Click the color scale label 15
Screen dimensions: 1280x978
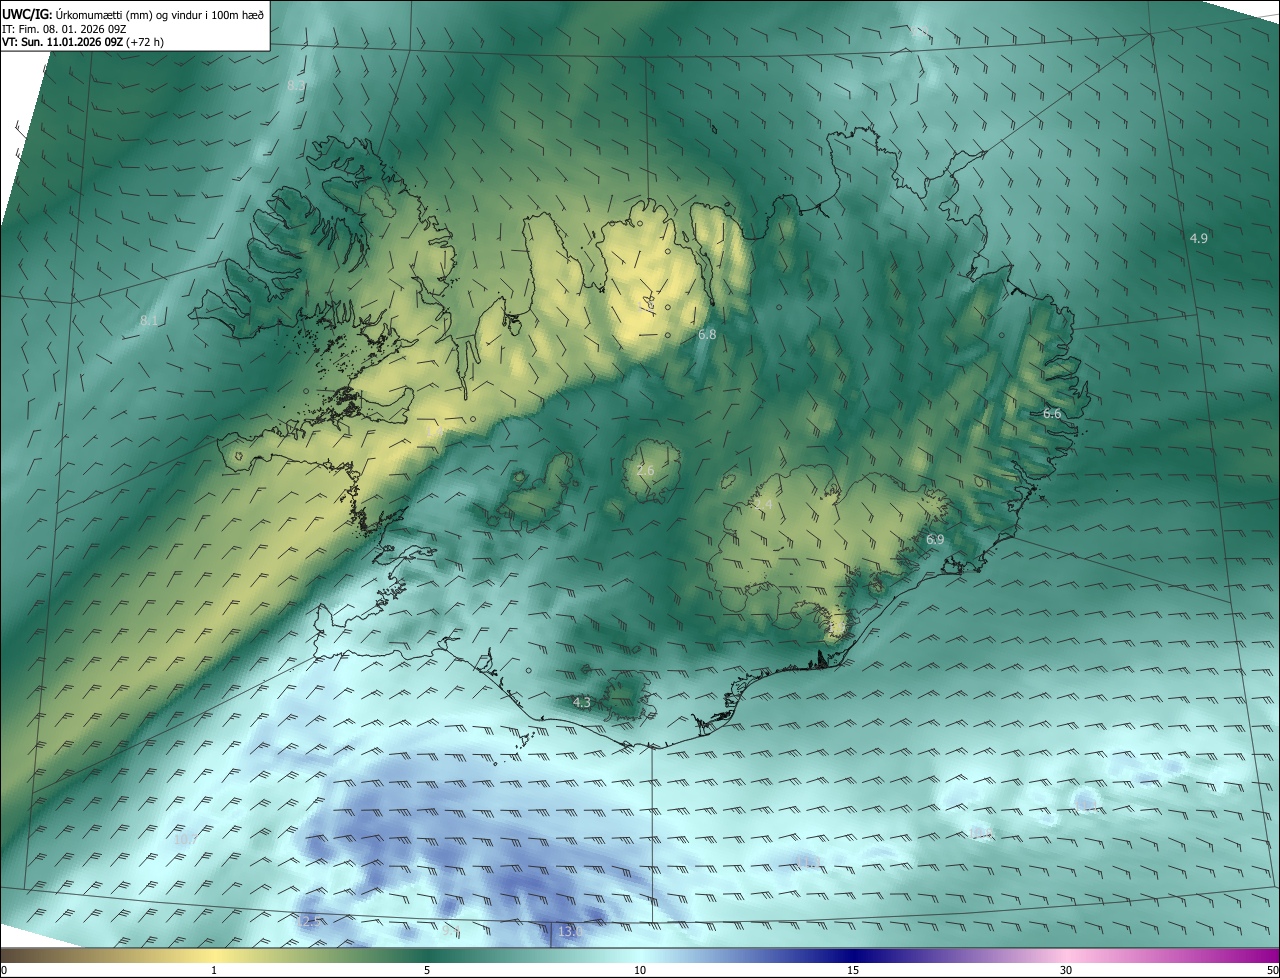[853, 970]
